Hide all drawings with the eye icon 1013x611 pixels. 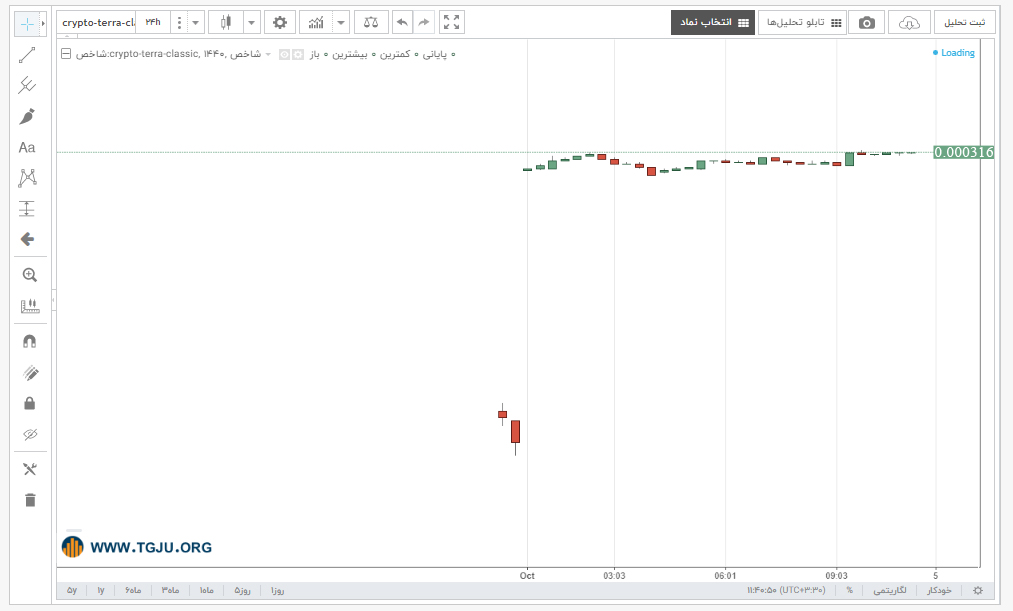click(30, 434)
